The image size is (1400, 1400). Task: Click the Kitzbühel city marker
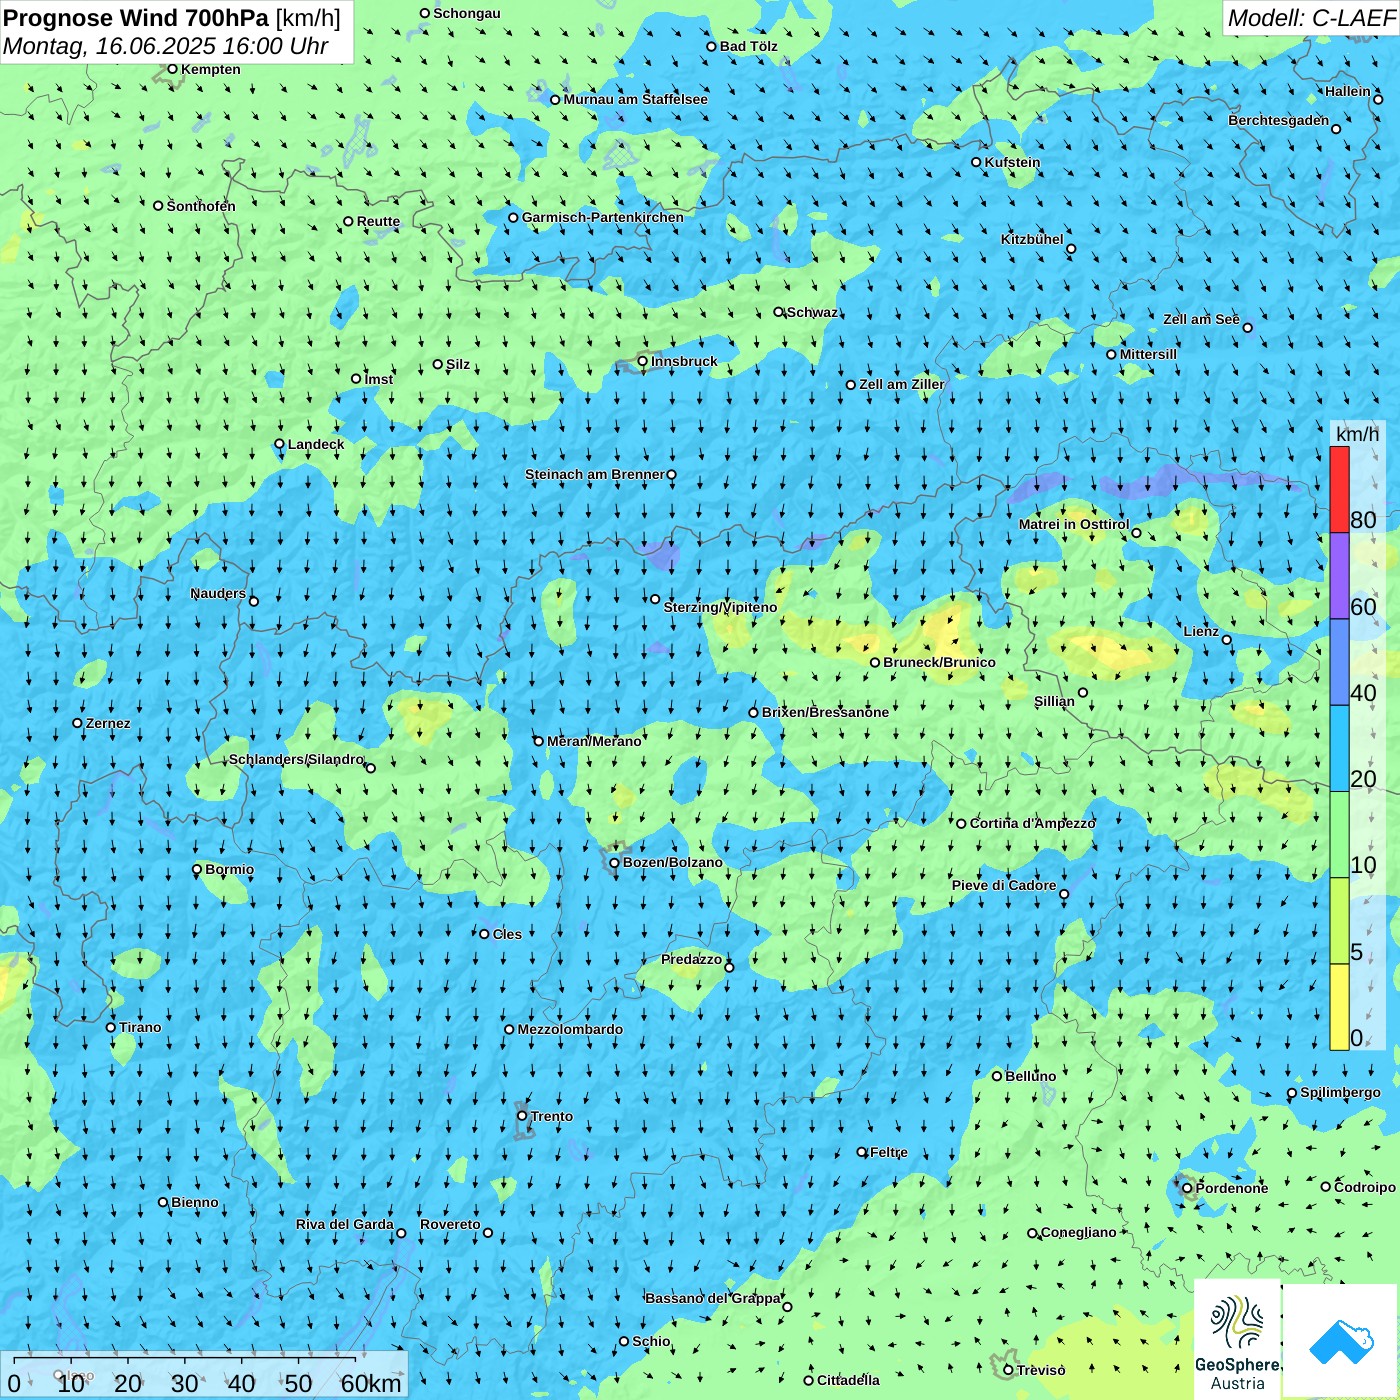1071,249
